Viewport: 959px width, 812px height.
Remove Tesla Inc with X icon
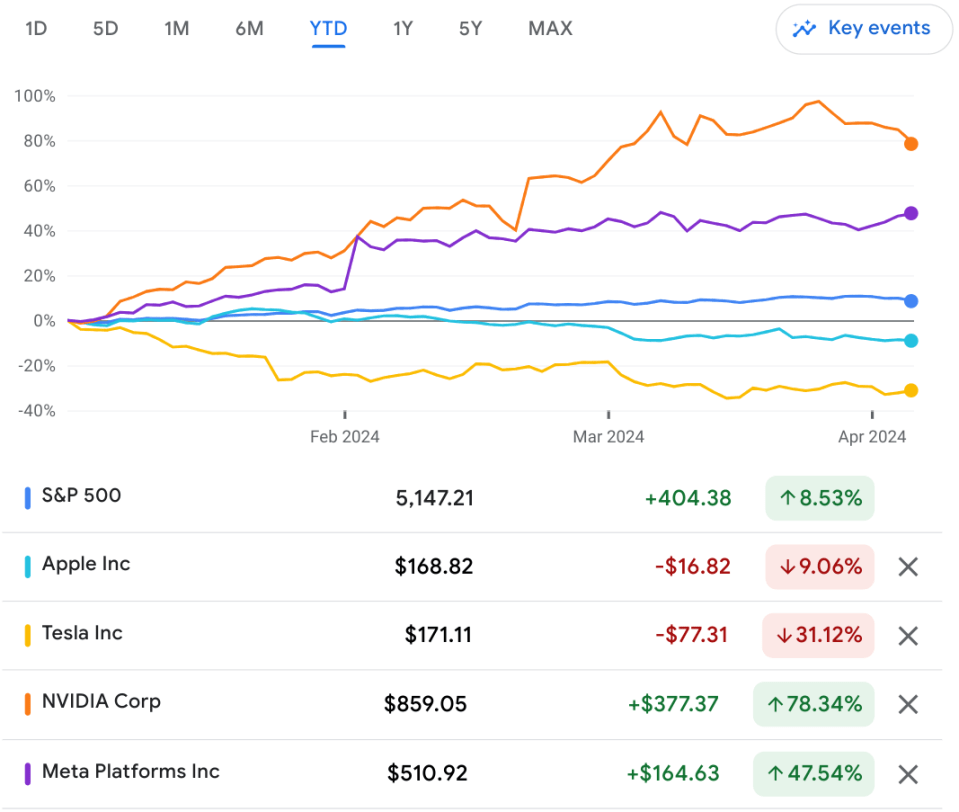(x=907, y=636)
